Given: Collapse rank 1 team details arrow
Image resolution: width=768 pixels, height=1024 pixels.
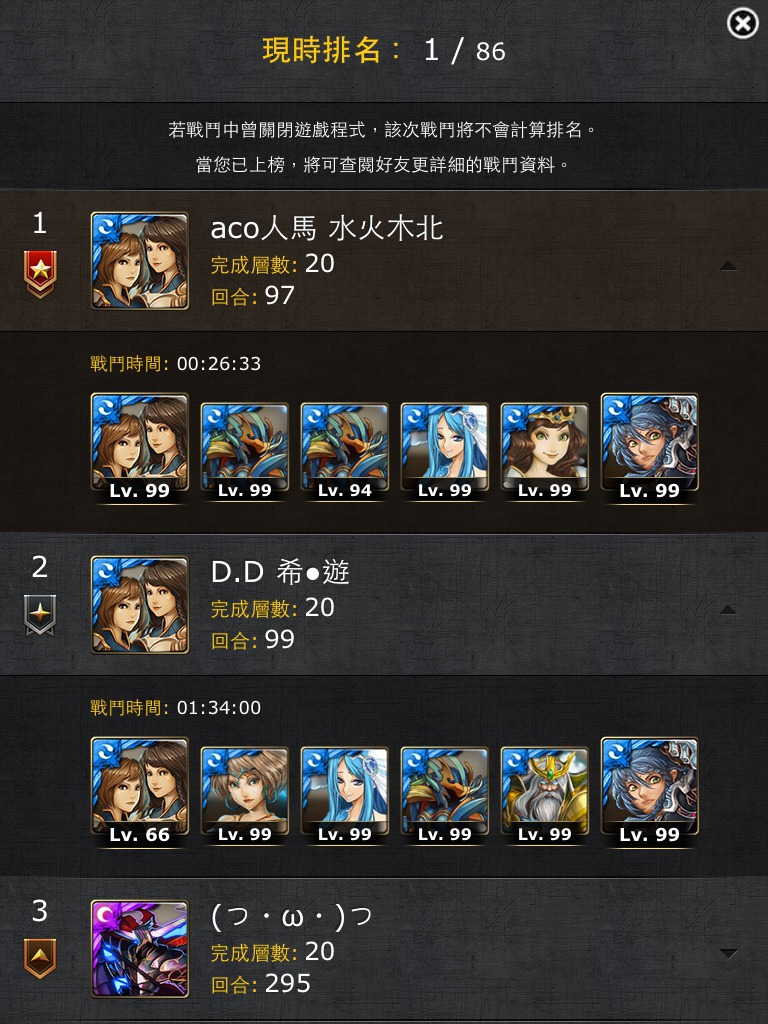Looking at the screenshot, I should [x=728, y=266].
